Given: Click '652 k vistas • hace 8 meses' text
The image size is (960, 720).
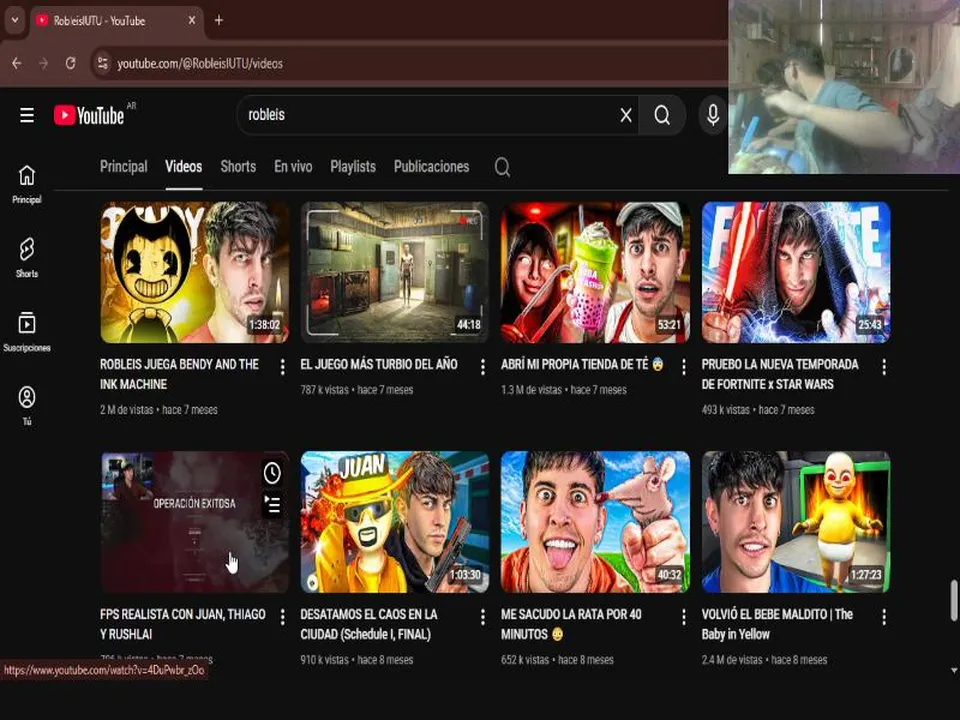Looking at the screenshot, I should [x=557, y=659].
